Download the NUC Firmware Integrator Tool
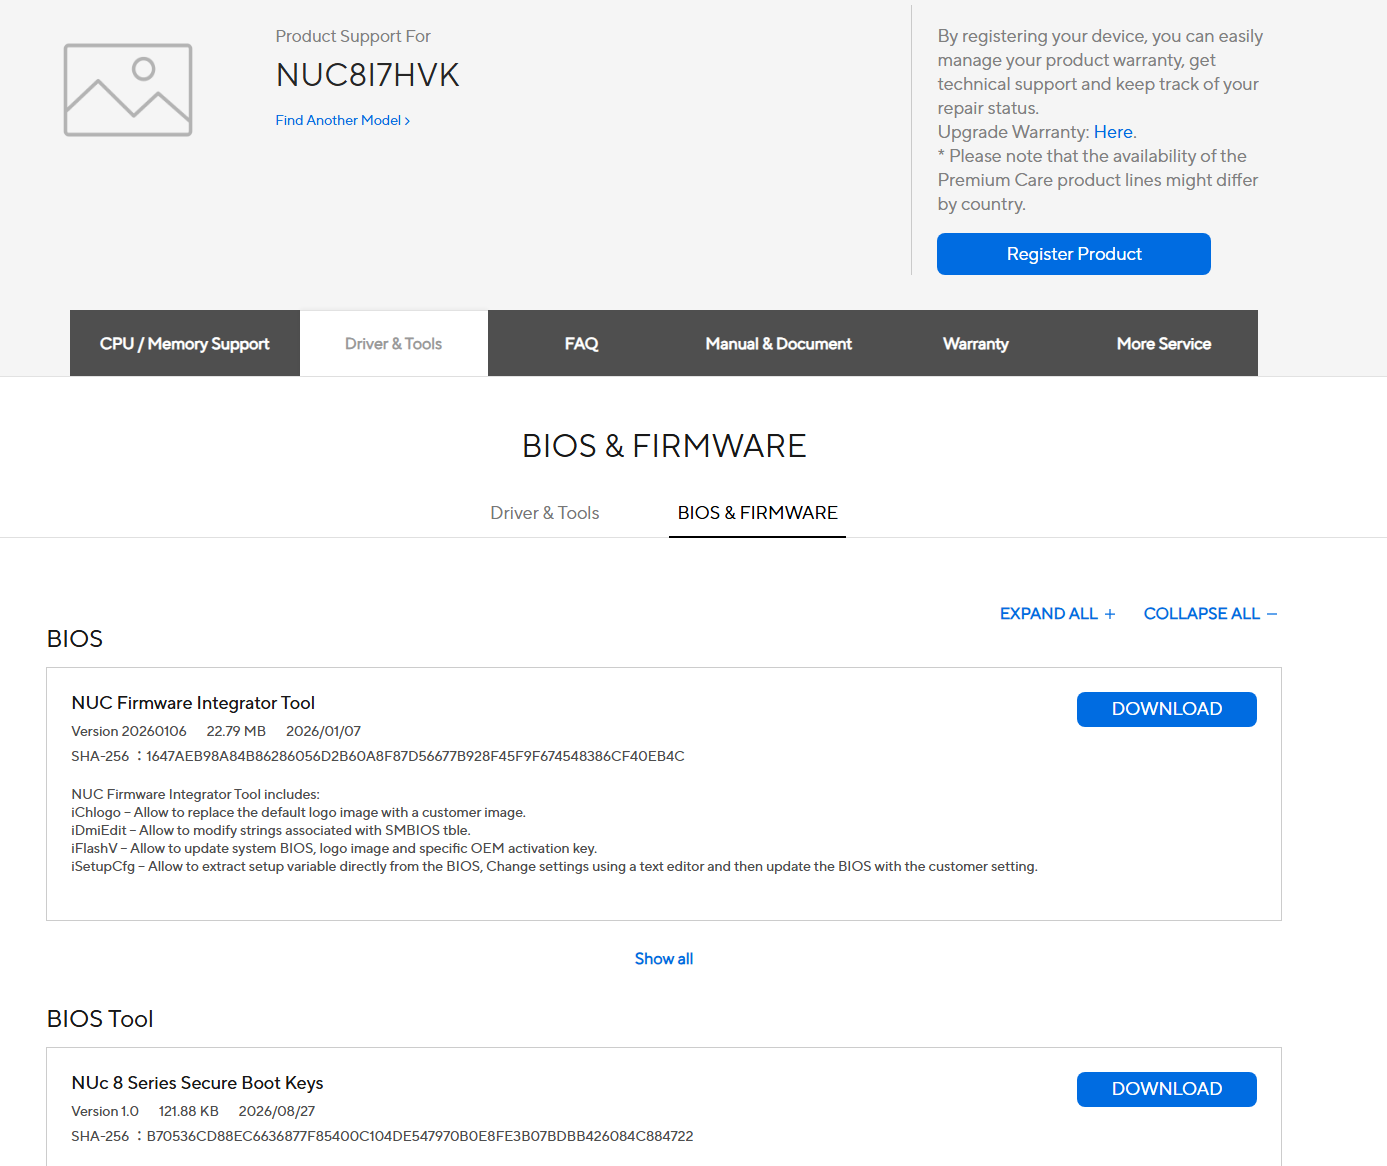 pyautogui.click(x=1167, y=709)
